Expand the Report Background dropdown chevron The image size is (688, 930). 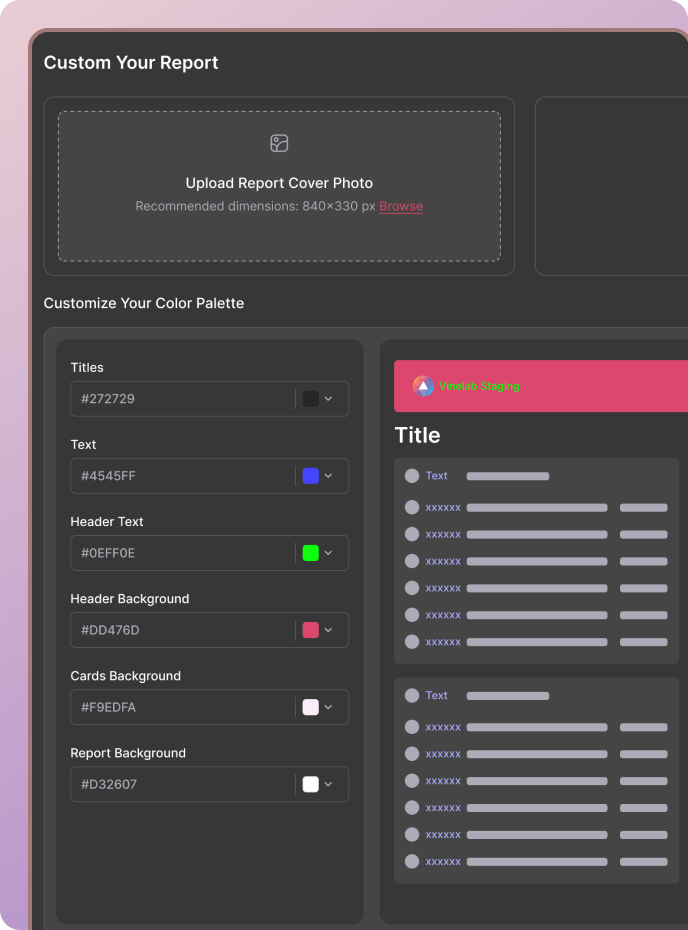click(x=329, y=784)
